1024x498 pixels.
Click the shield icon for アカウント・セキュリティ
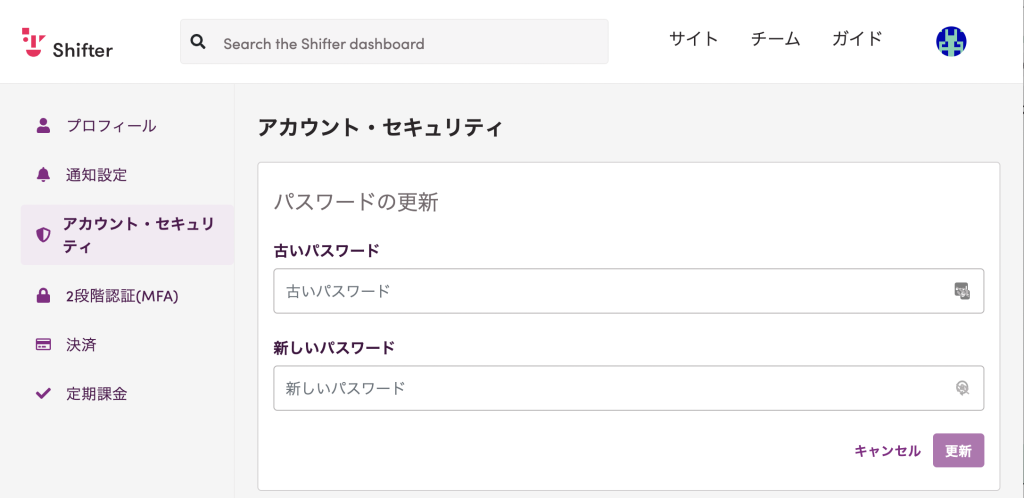point(43,235)
